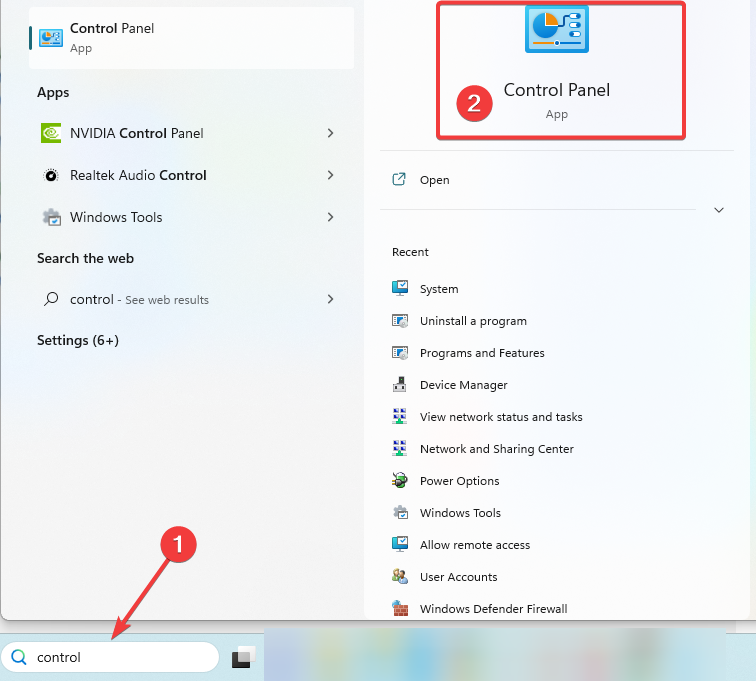Click the User Accounts icon
Screen dimensions: 756x681
pos(400,576)
